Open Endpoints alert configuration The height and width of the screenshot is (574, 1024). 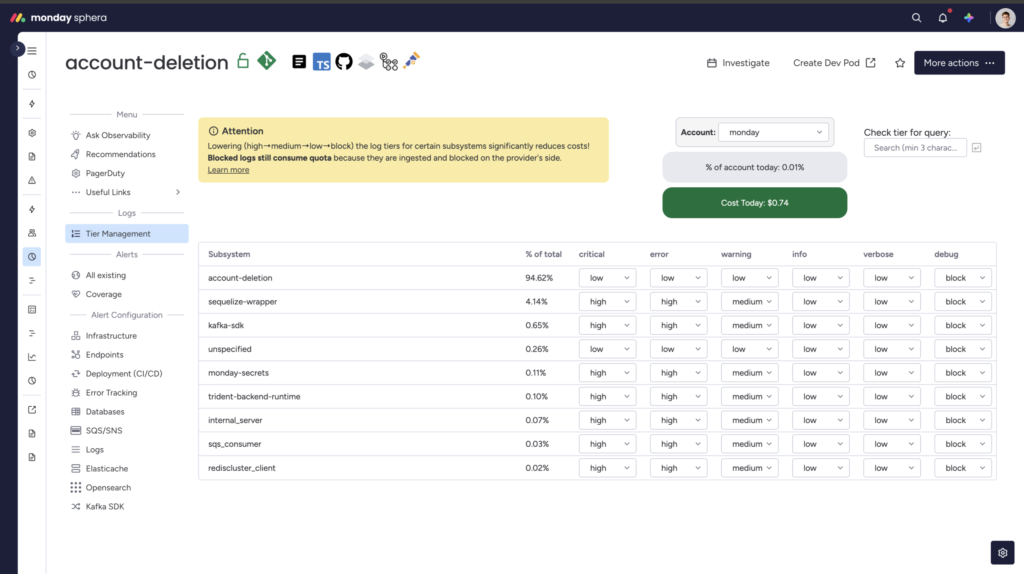click(104, 355)
